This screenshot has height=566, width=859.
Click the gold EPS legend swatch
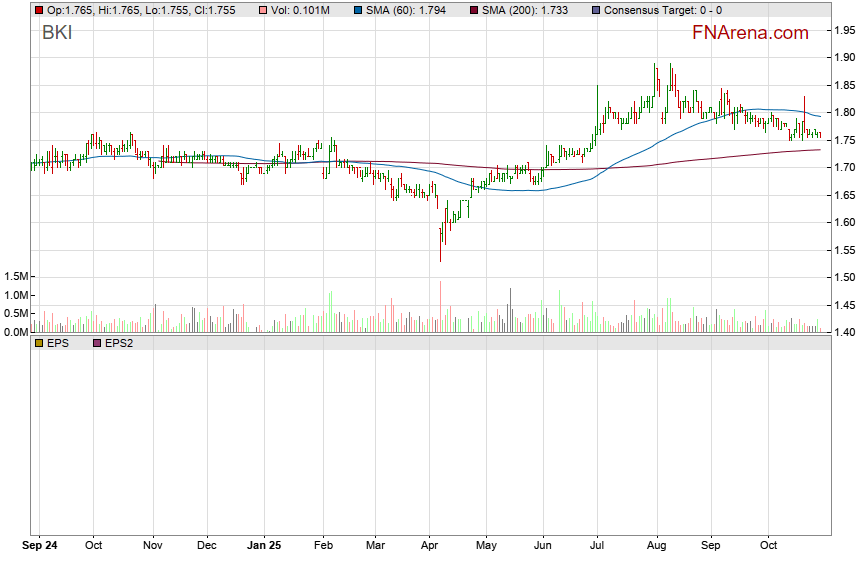click(39, 343)
